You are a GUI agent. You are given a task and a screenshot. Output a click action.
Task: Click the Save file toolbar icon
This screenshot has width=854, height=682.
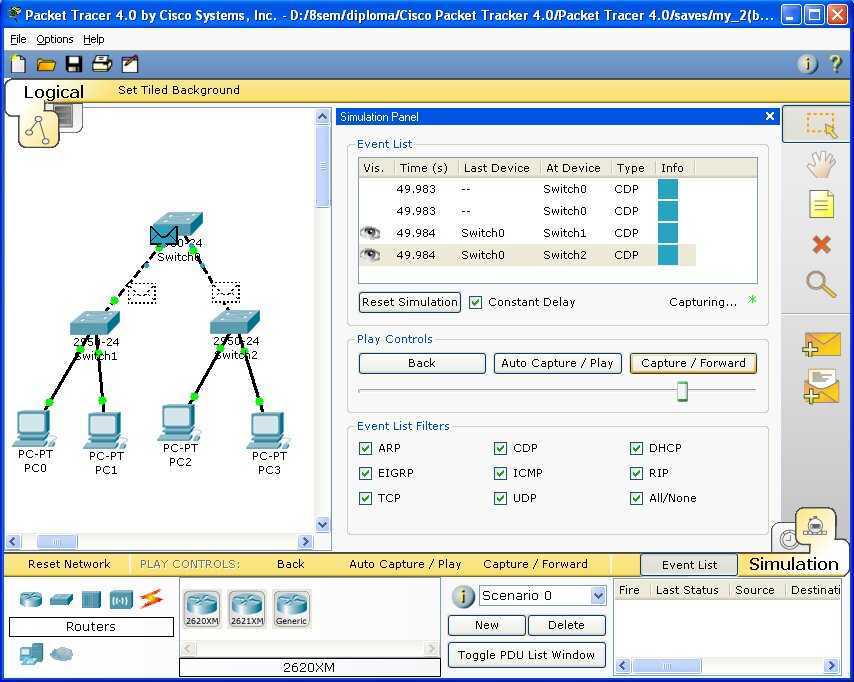point(73,64)
